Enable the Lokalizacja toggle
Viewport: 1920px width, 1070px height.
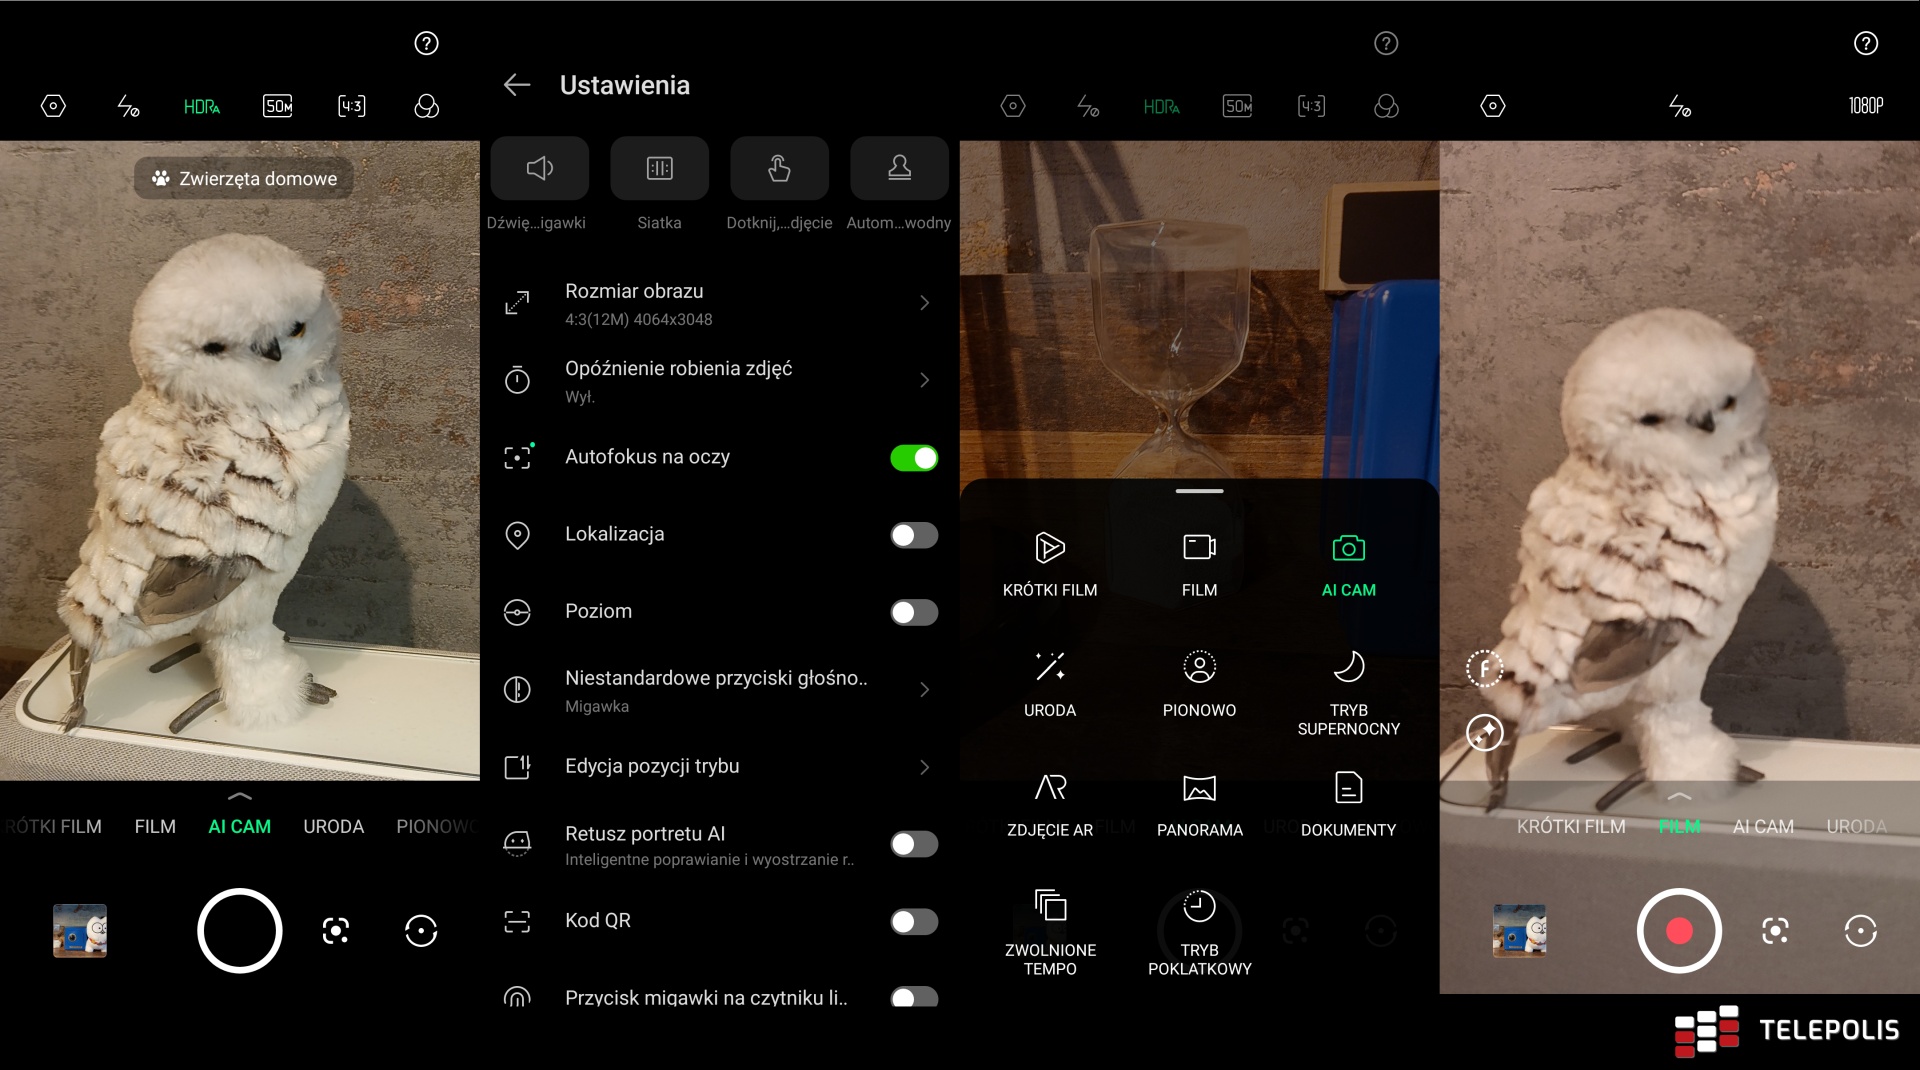[914, 535]
